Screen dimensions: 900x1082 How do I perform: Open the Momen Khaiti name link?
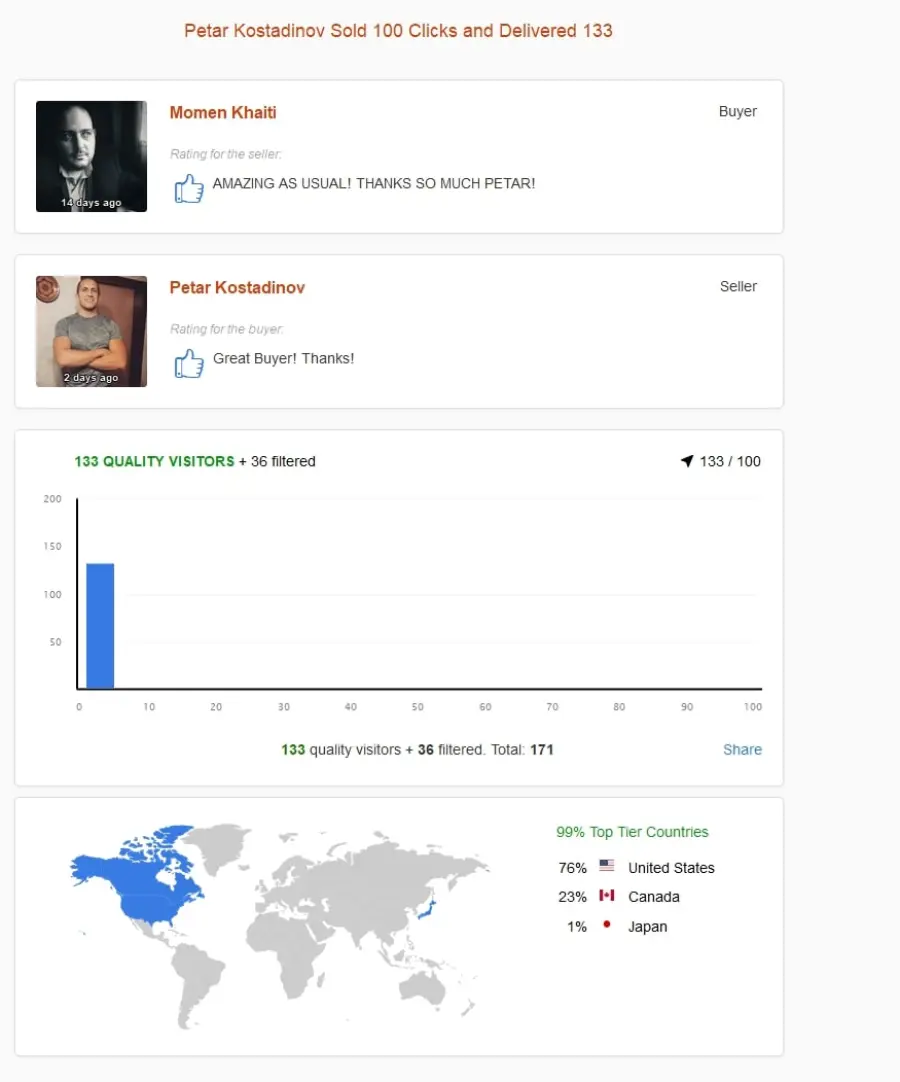point(223,112)
